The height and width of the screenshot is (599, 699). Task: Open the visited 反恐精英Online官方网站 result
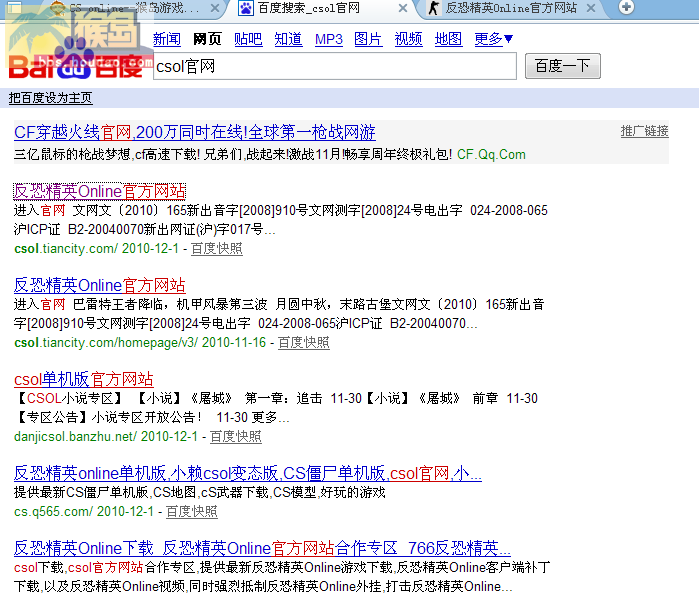pyautogui.click(x=99, y=191)
